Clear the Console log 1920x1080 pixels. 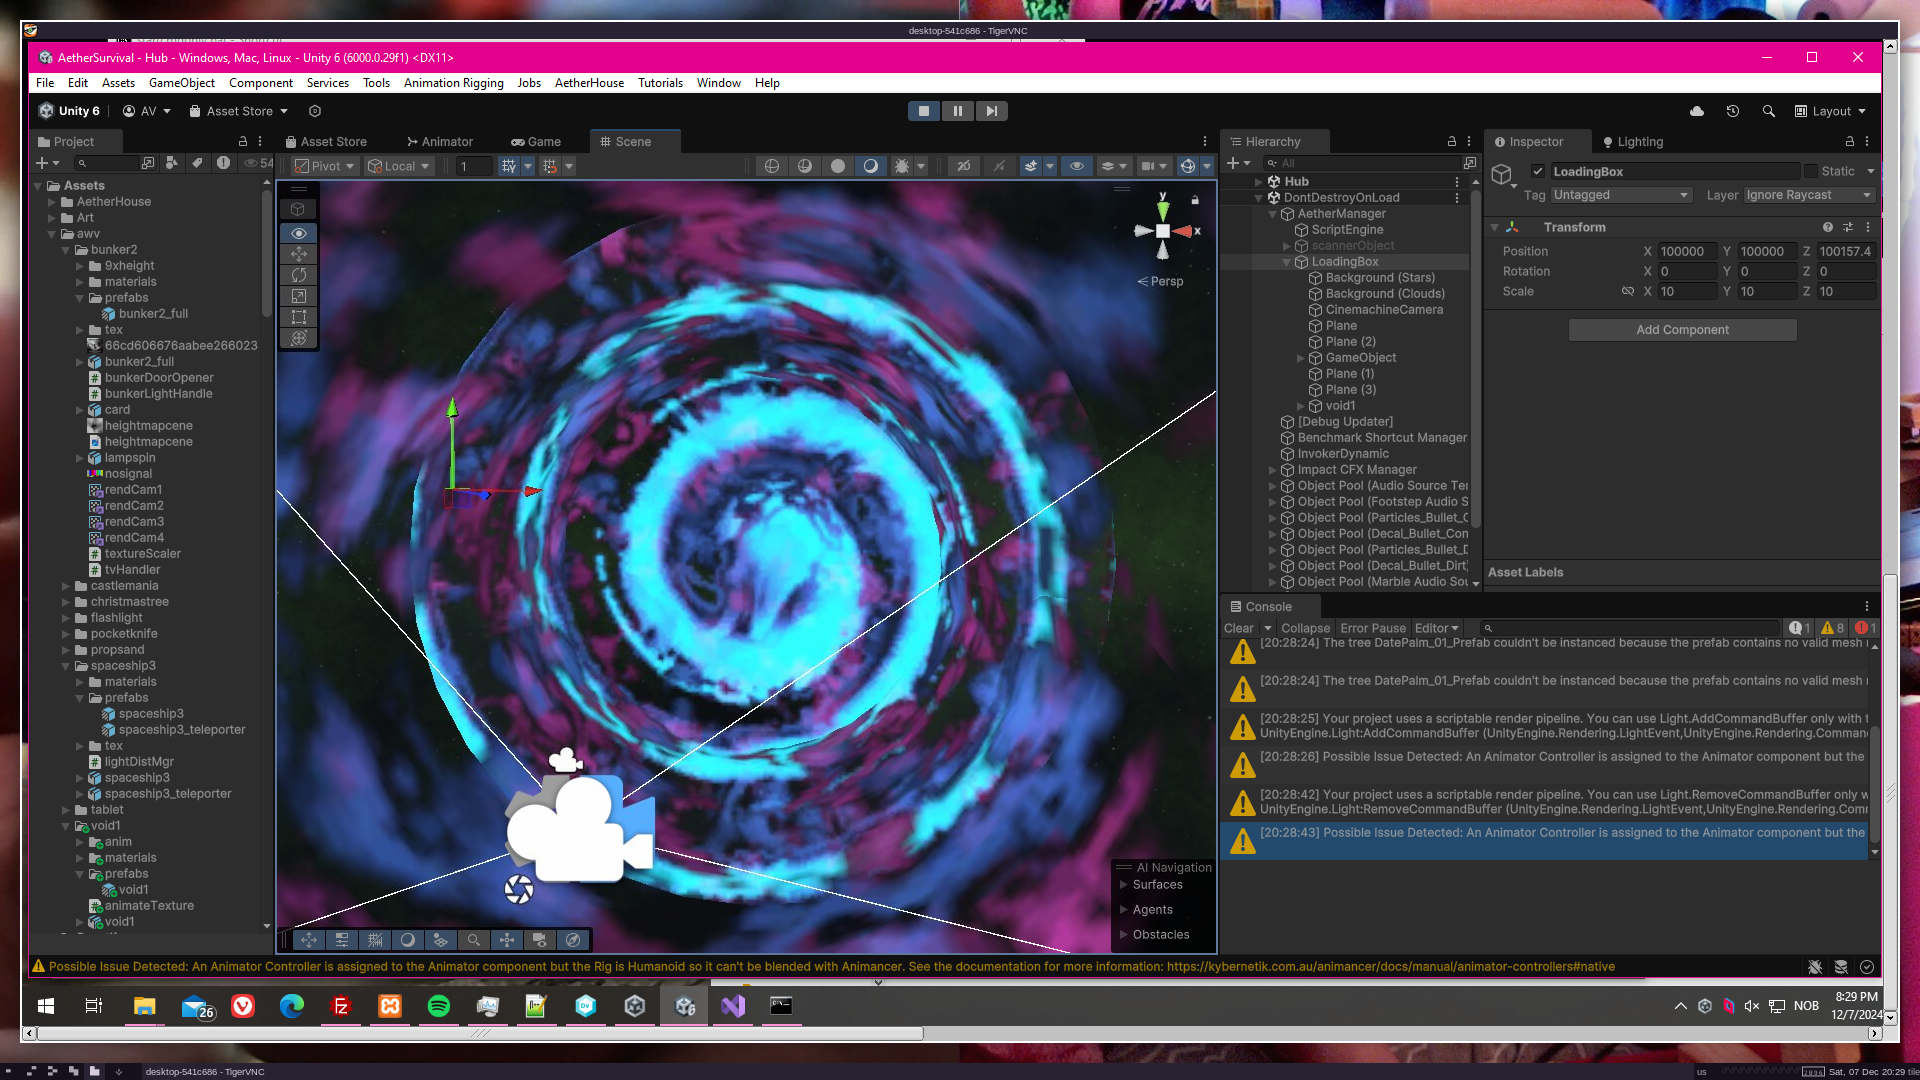[1238, 628]
